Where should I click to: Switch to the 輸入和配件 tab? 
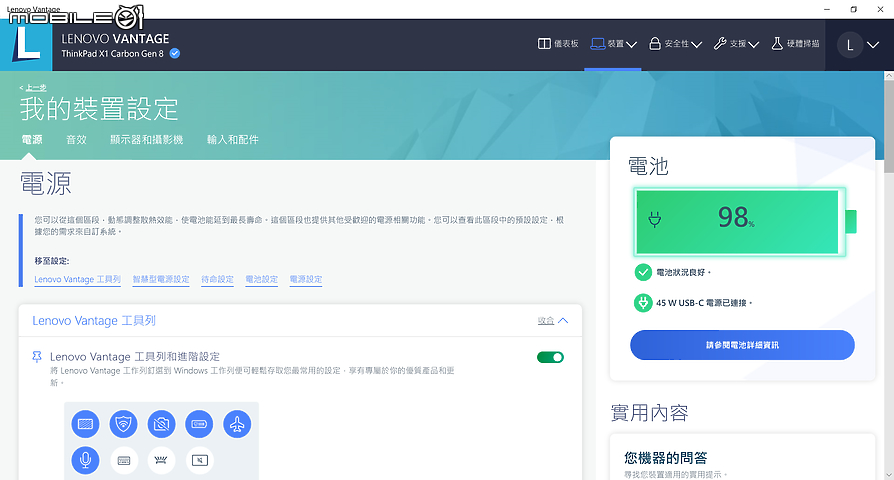(233, 140)
